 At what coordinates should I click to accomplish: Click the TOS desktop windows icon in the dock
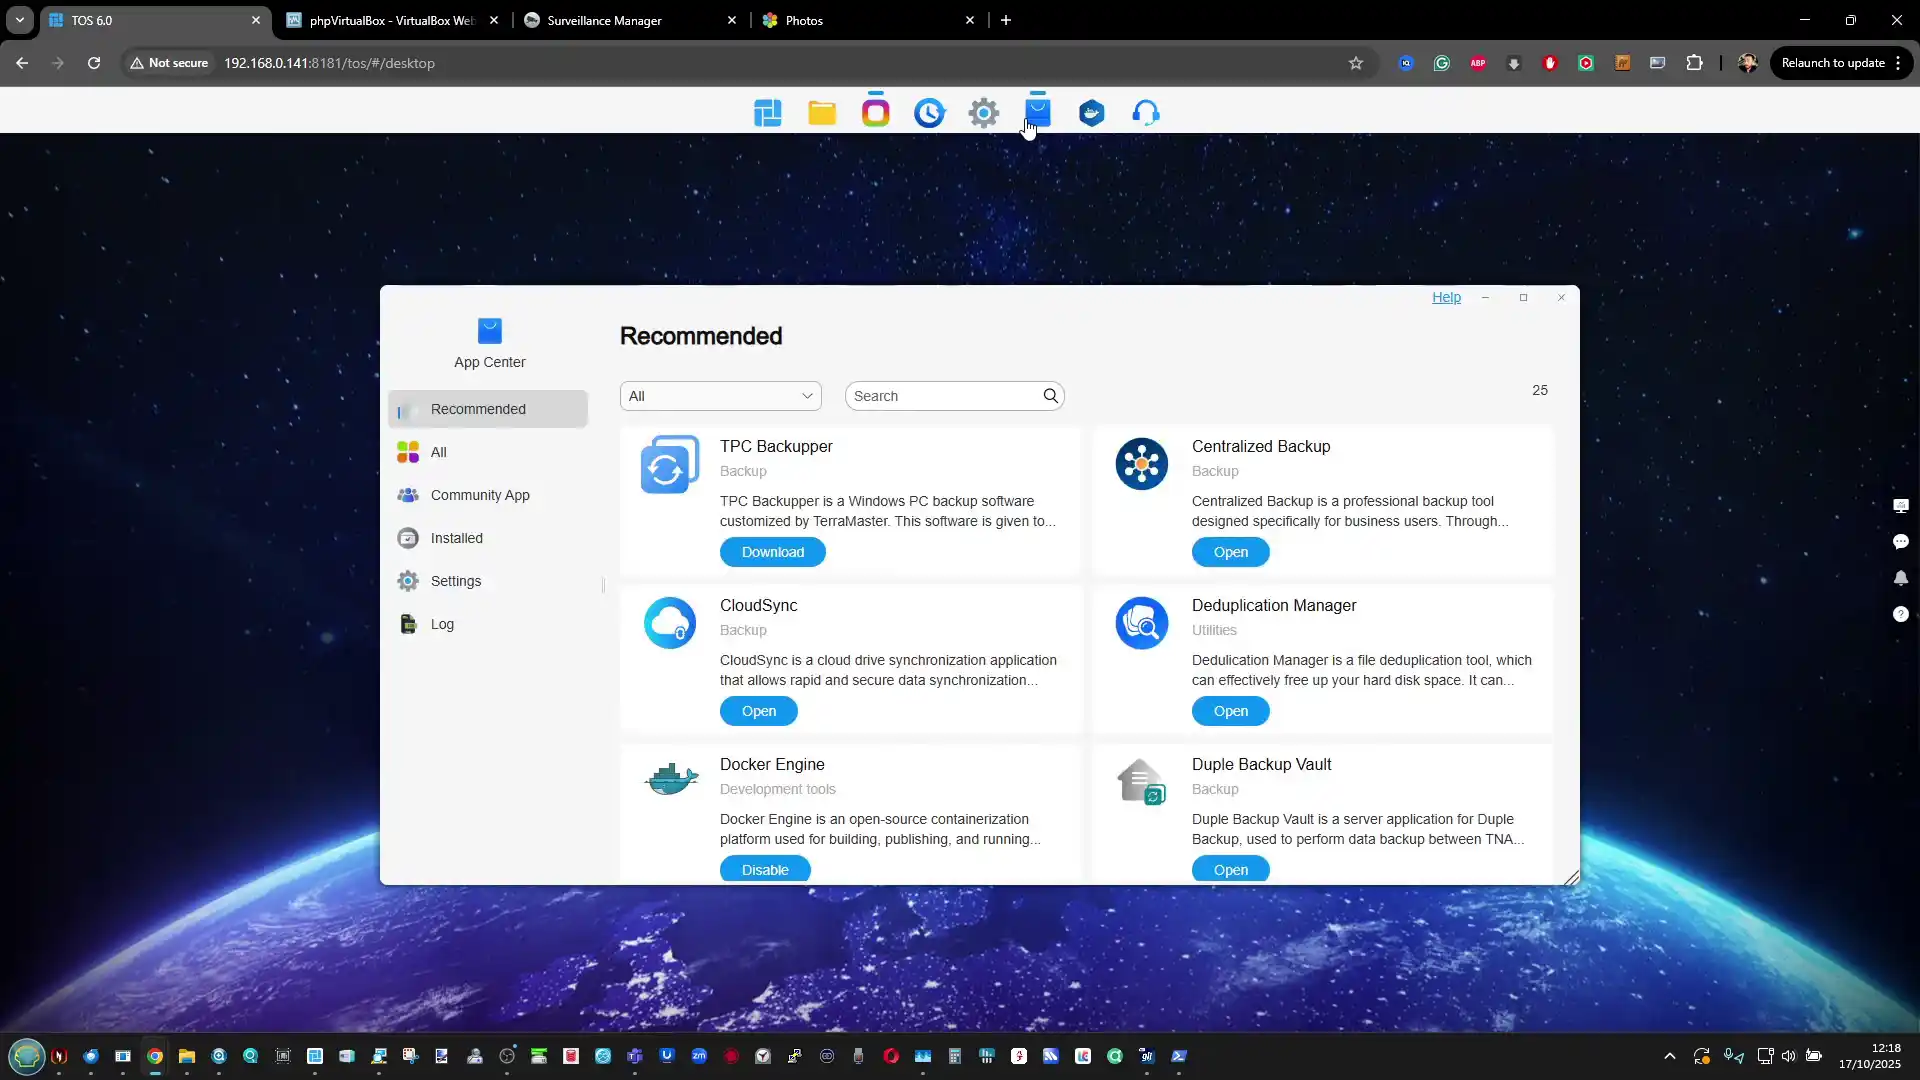(768, 113)
